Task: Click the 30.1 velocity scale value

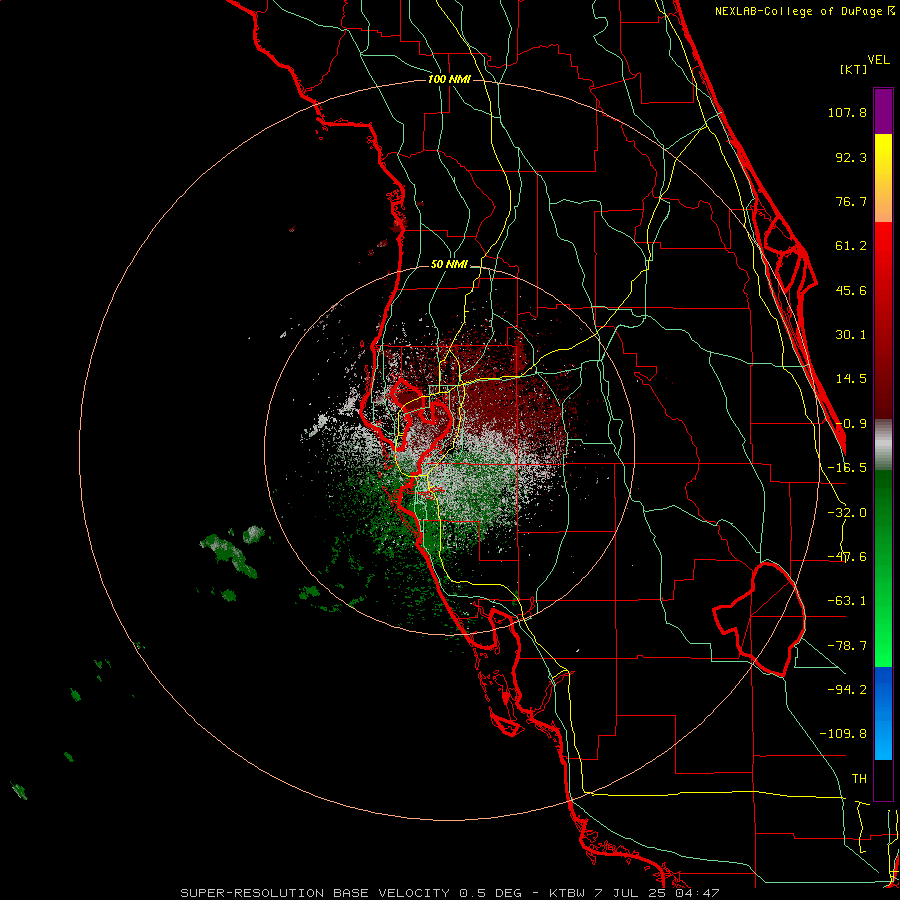Action: click(x=851, y=335)
